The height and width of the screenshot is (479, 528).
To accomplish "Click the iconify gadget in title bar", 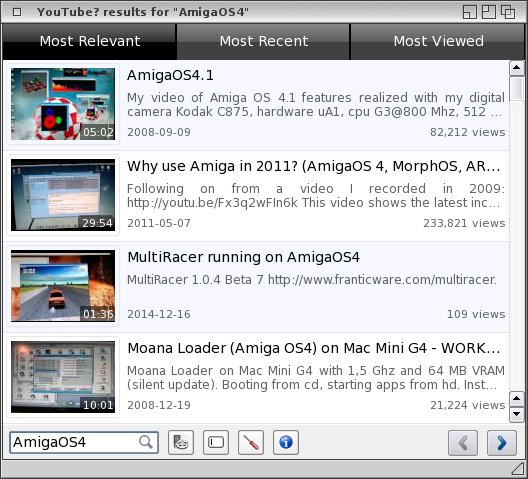I will point(469,12).
